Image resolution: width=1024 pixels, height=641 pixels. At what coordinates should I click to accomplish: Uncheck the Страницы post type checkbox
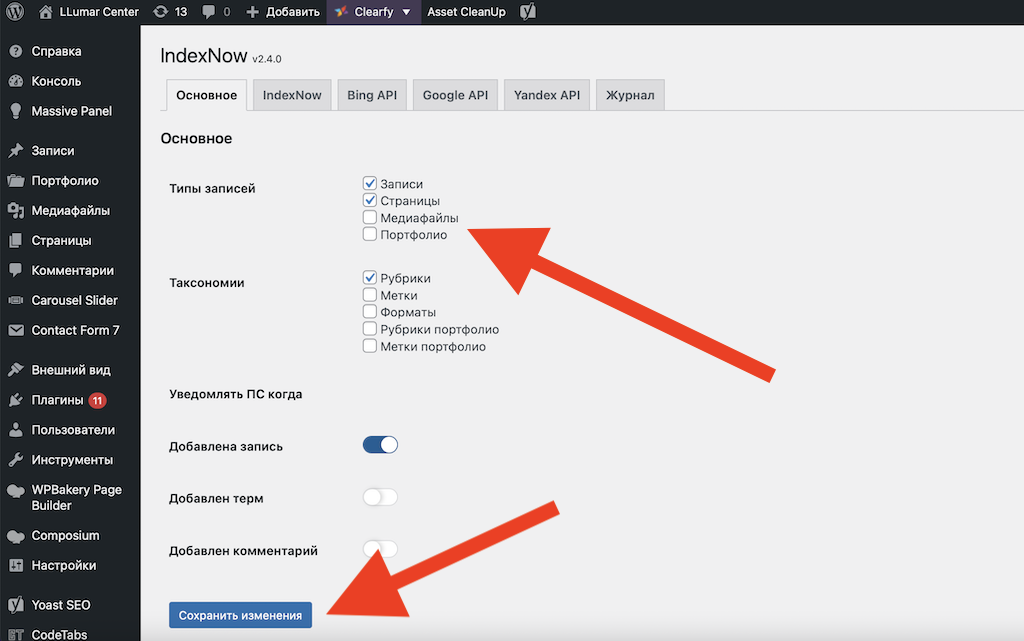370,200
